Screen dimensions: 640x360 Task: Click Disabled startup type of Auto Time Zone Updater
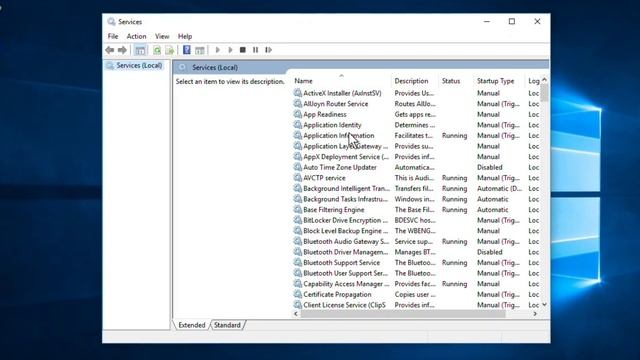pyautogui.click(x=490, y=167)
